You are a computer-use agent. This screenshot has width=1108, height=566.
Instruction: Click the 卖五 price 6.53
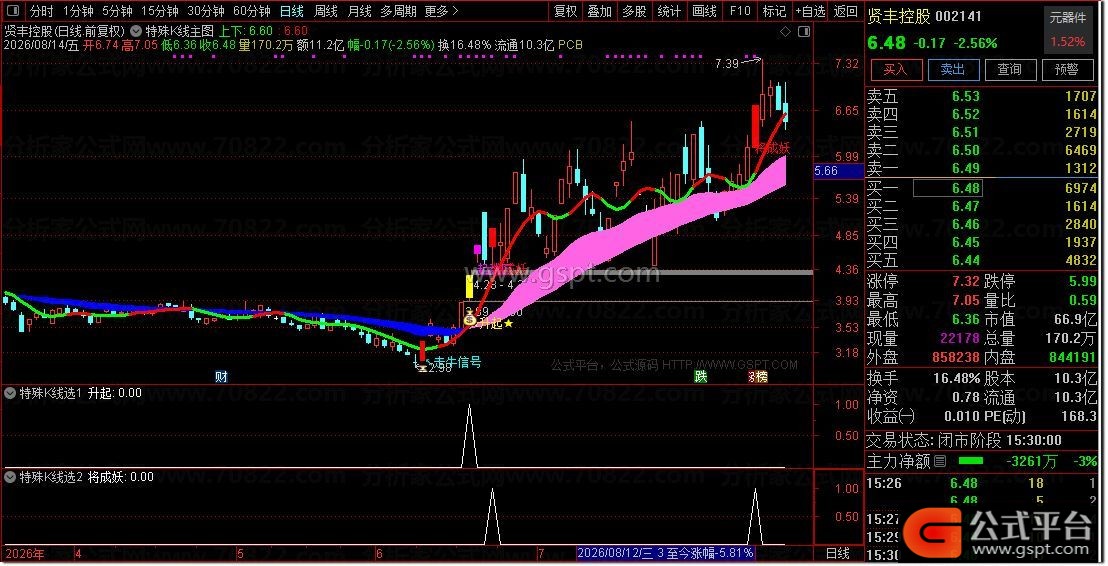(965, 96)
